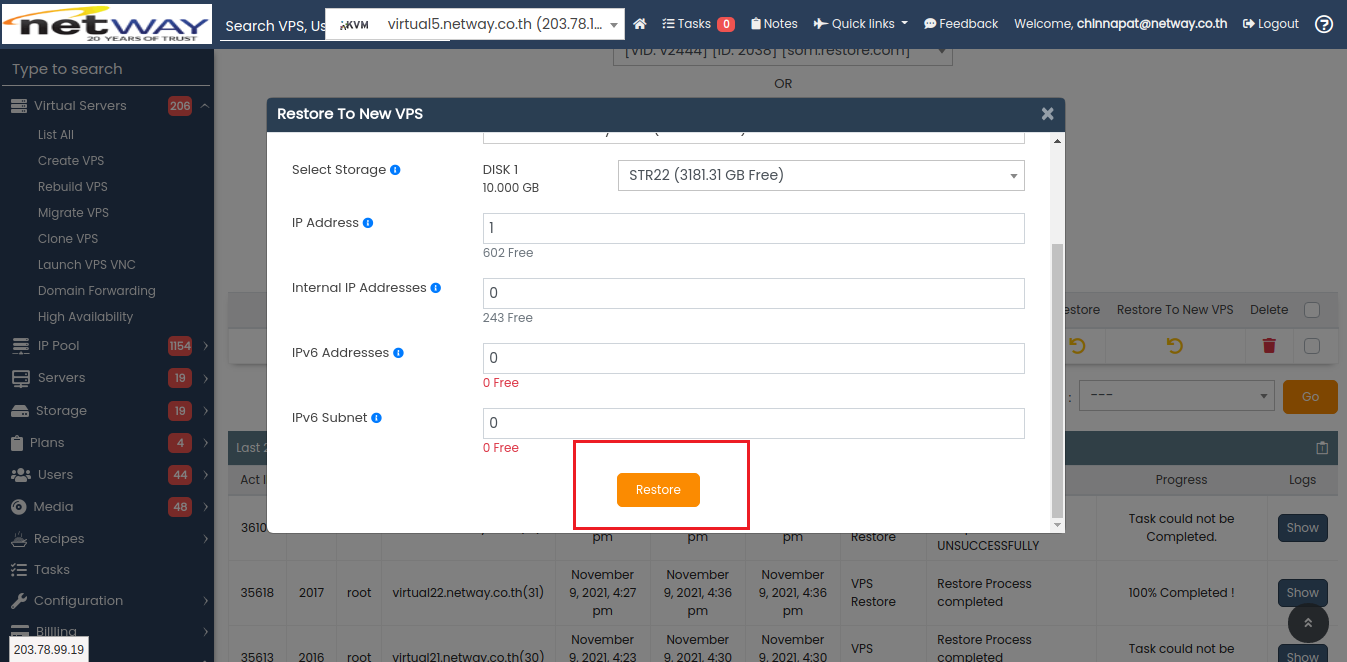Click the IPv6 Subnet info icon

tap(377, 418)
